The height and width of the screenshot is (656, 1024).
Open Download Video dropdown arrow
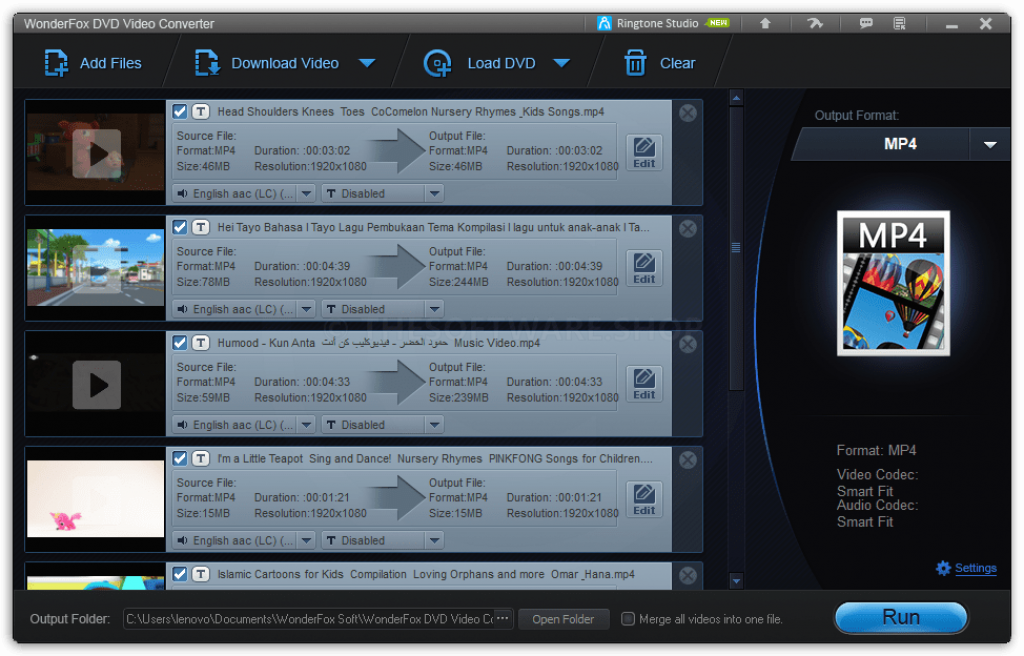click(367, 63)
